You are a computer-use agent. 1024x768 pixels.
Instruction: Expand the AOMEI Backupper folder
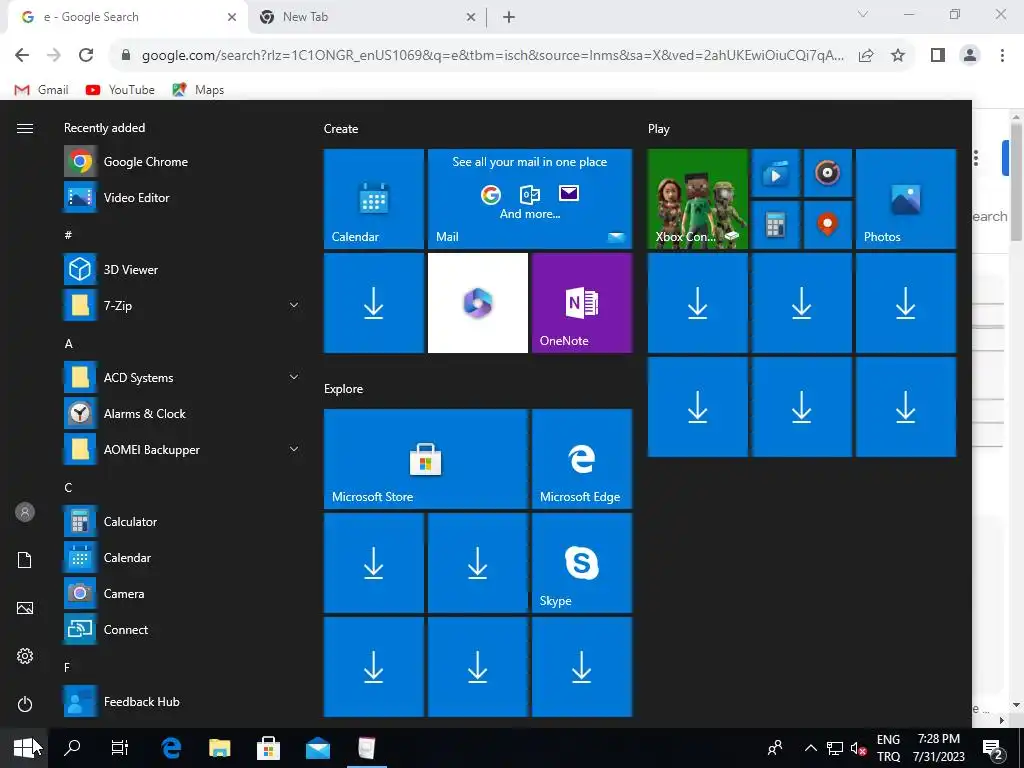(181, 449)
